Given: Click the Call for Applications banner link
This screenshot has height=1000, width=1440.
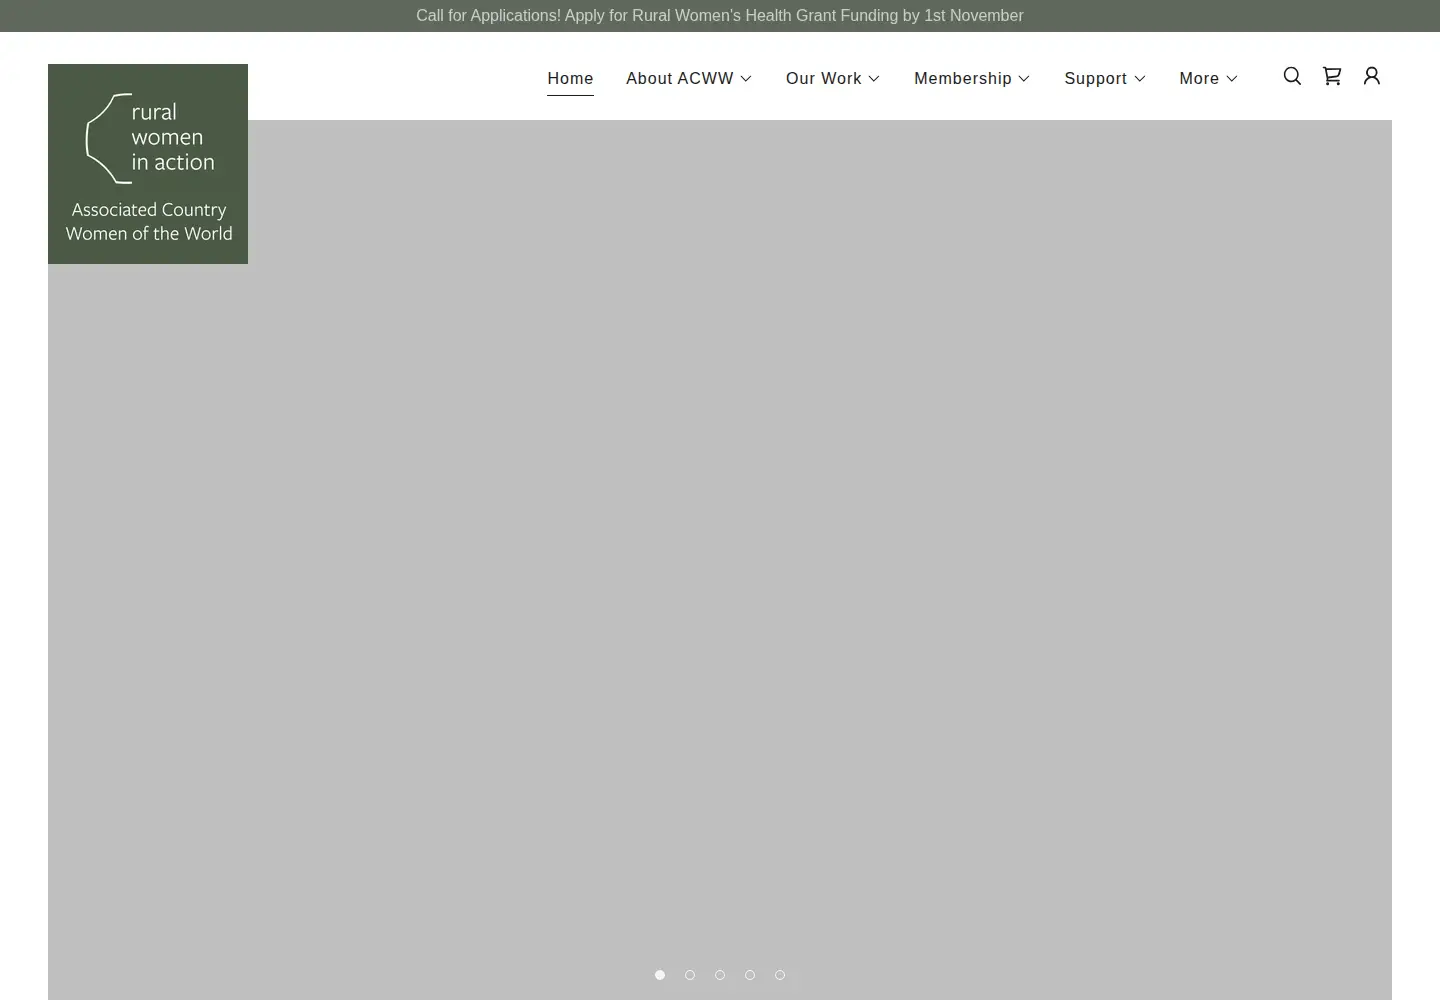Looking at the screenshot, I should 720,16.
